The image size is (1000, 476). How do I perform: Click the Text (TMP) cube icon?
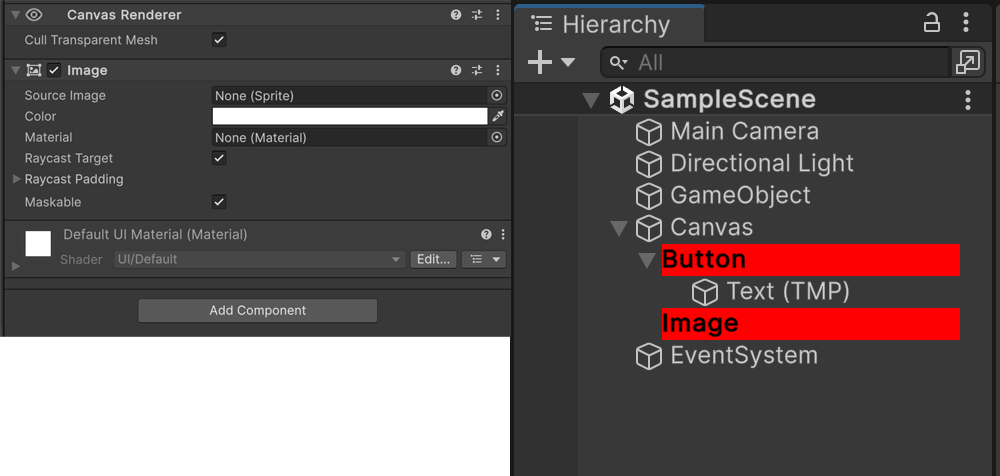(x=705, y=292)
